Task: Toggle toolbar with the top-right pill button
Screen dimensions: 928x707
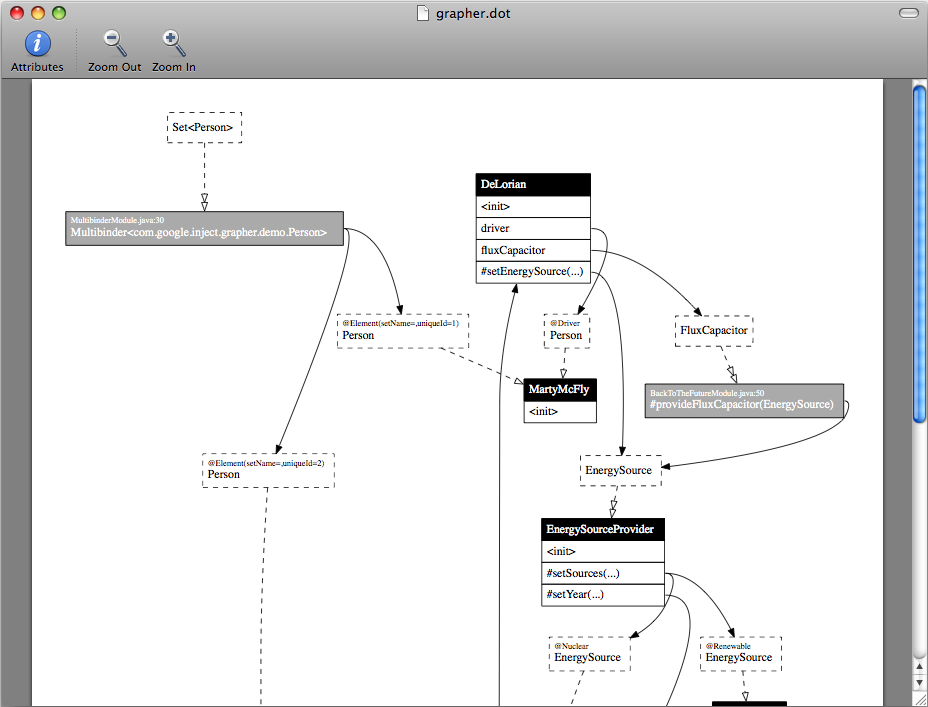Action: pos(908,13)
